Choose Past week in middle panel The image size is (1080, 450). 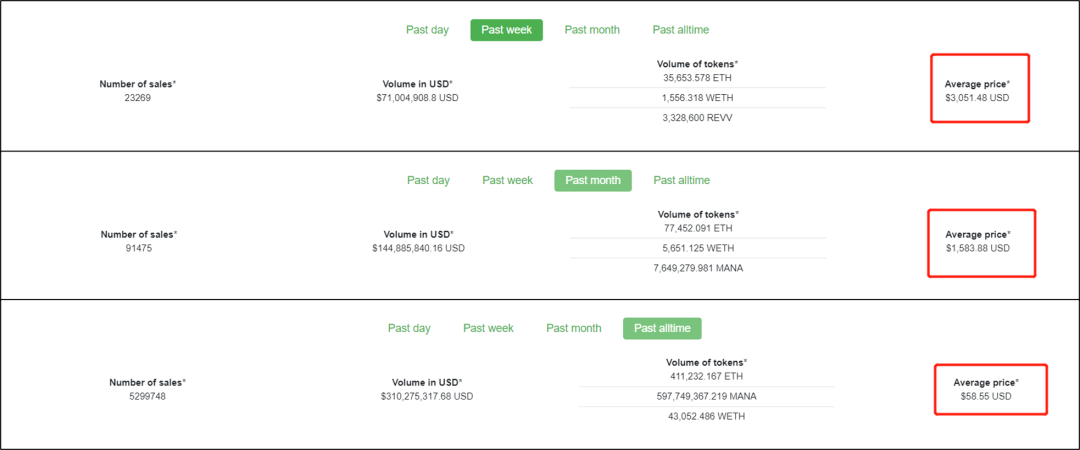click(x=507, y=180)
